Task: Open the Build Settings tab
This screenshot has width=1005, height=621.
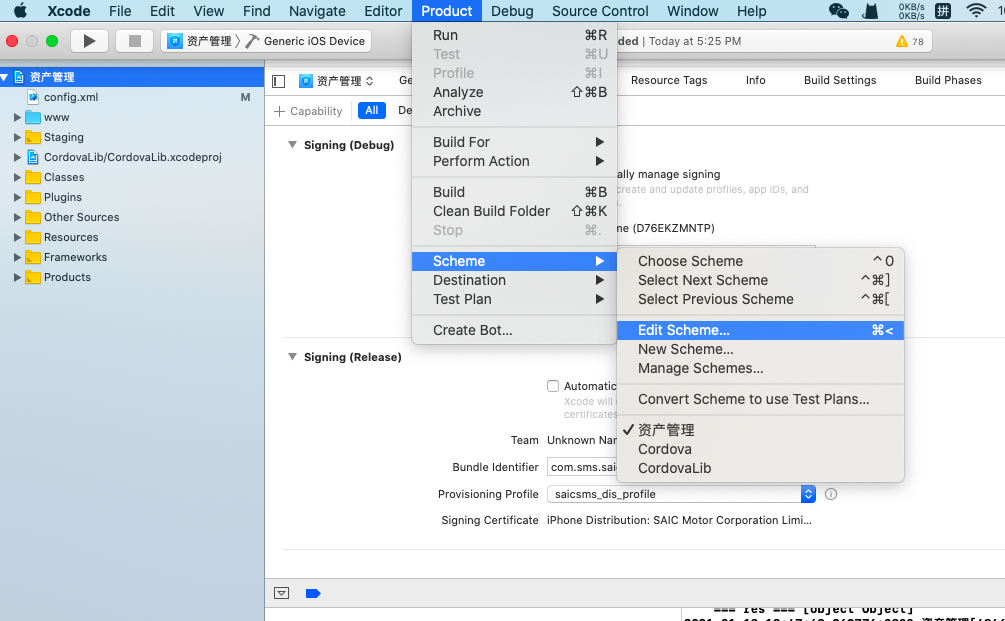Action: [840, 80]
